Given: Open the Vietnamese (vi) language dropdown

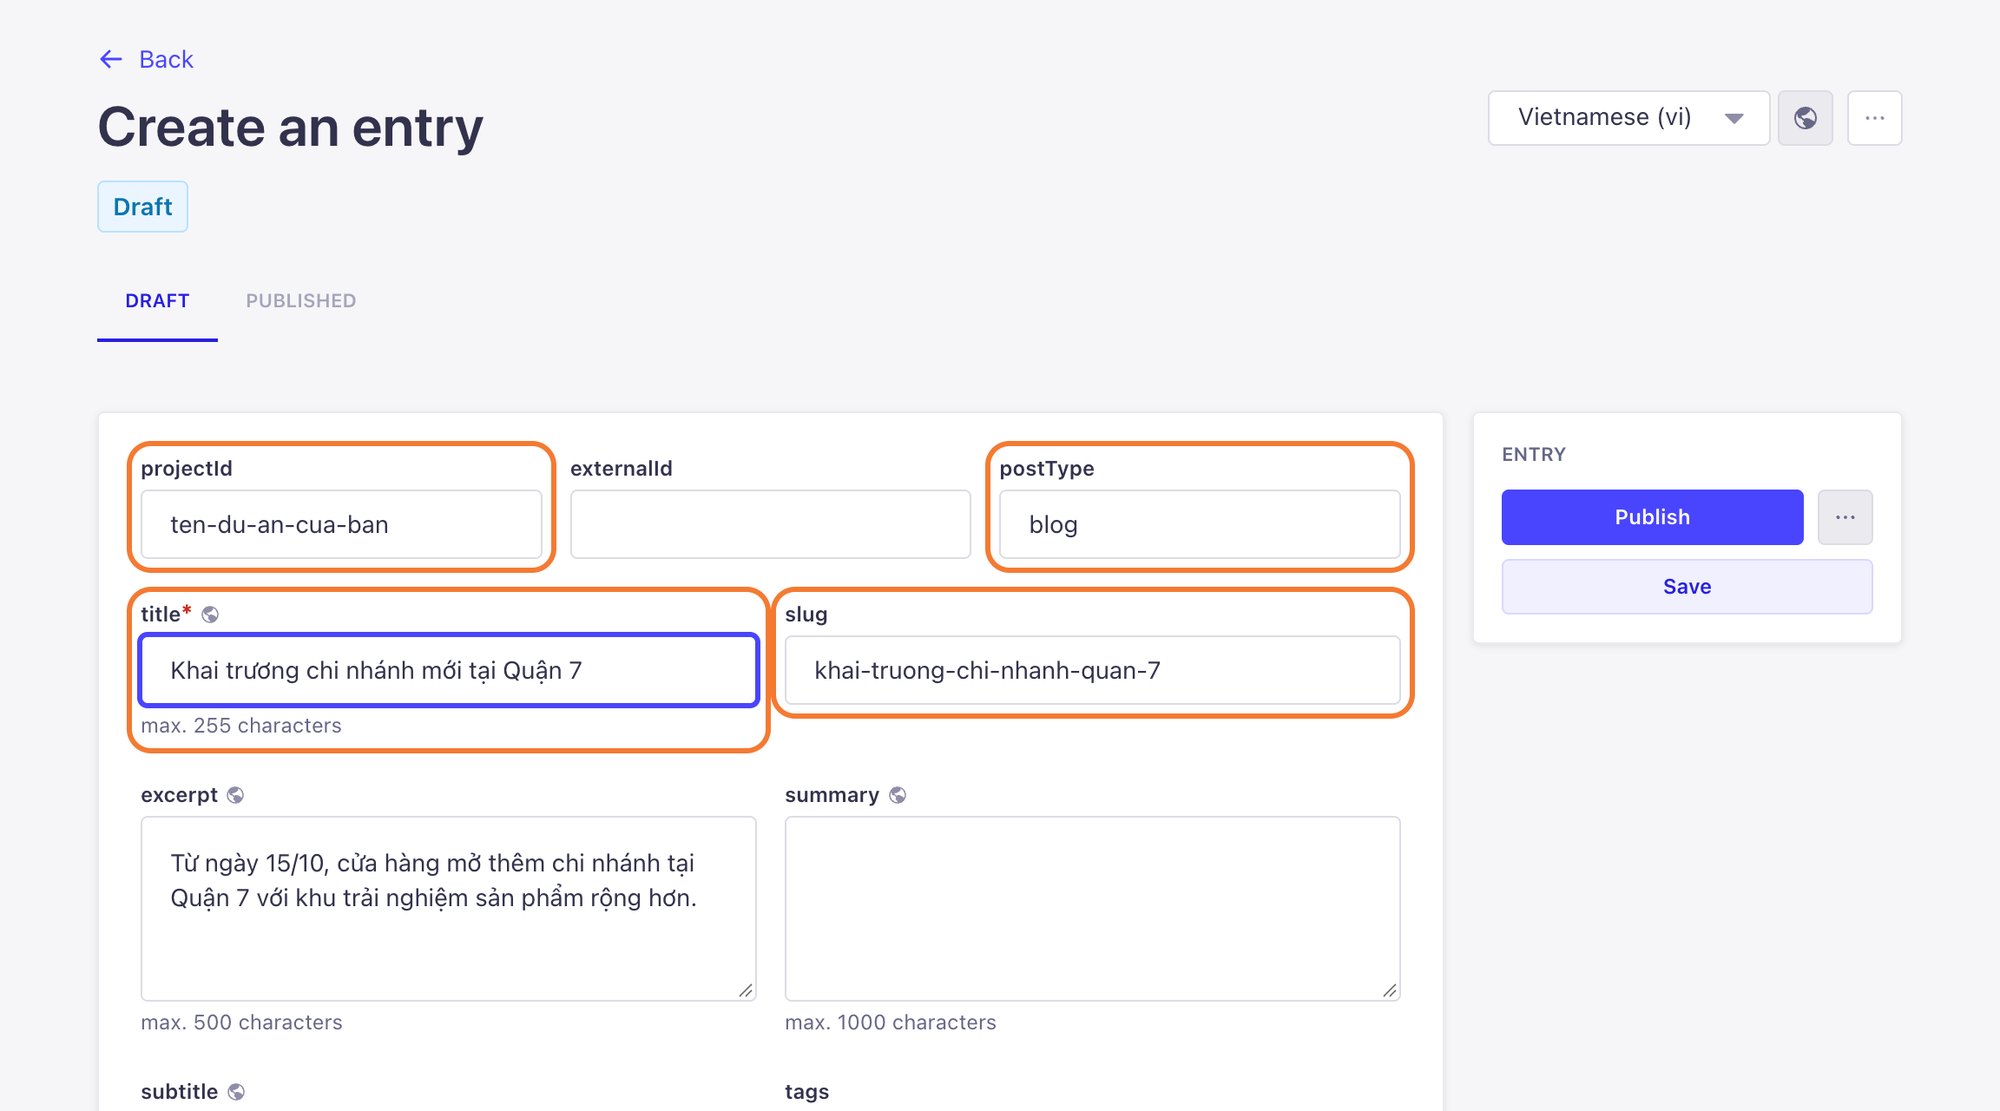Looking at the screenshot, I should (x=1629, y=118).
